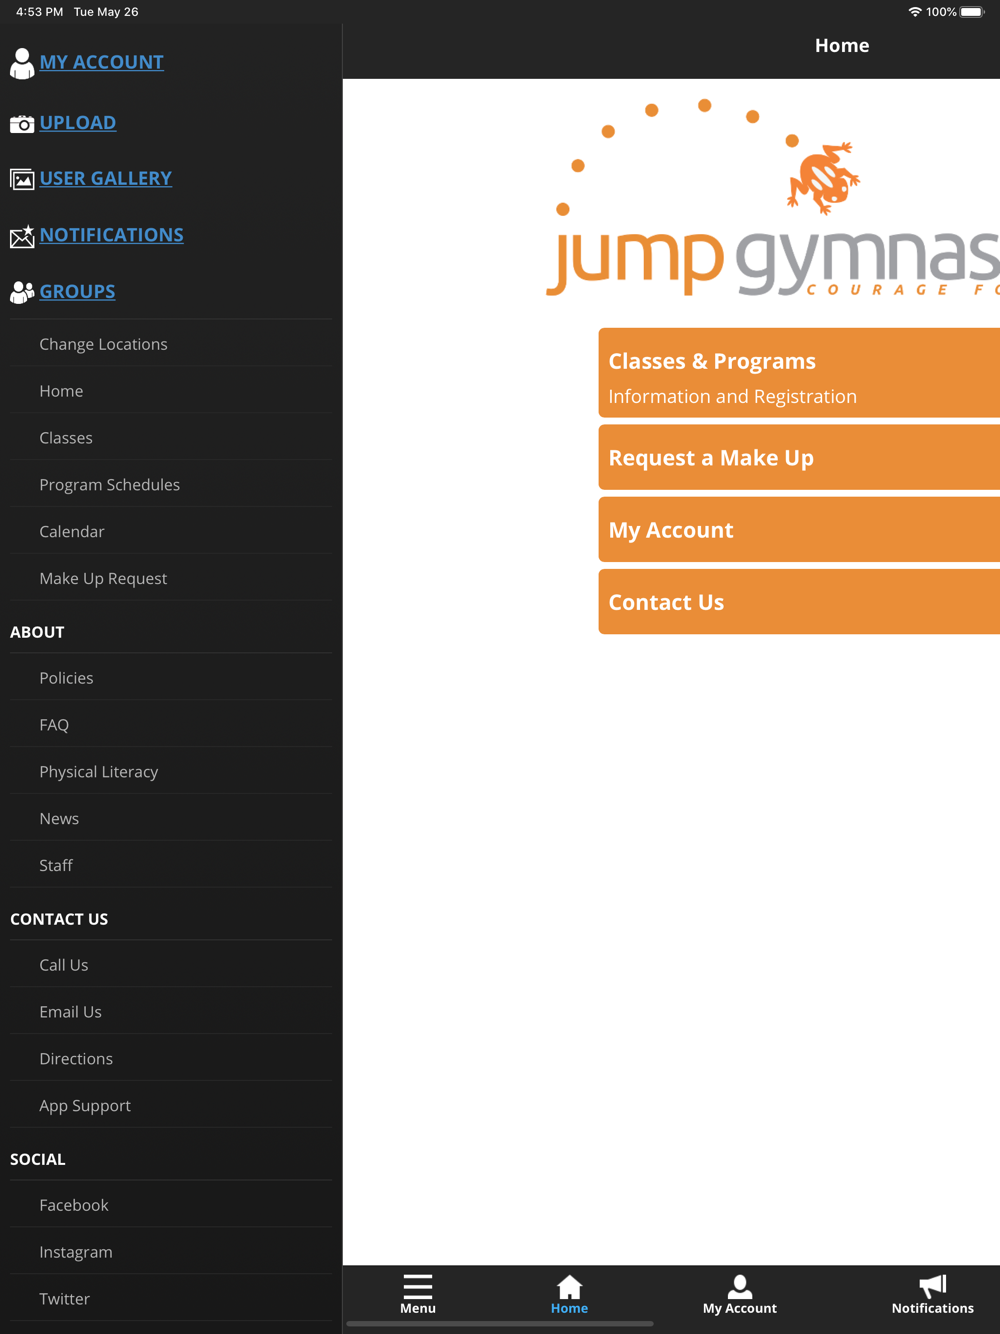The width and height of the screenshot is (1000, 1334).
Task: Tap the CONTACT US section header
Action: pos(59,919)
